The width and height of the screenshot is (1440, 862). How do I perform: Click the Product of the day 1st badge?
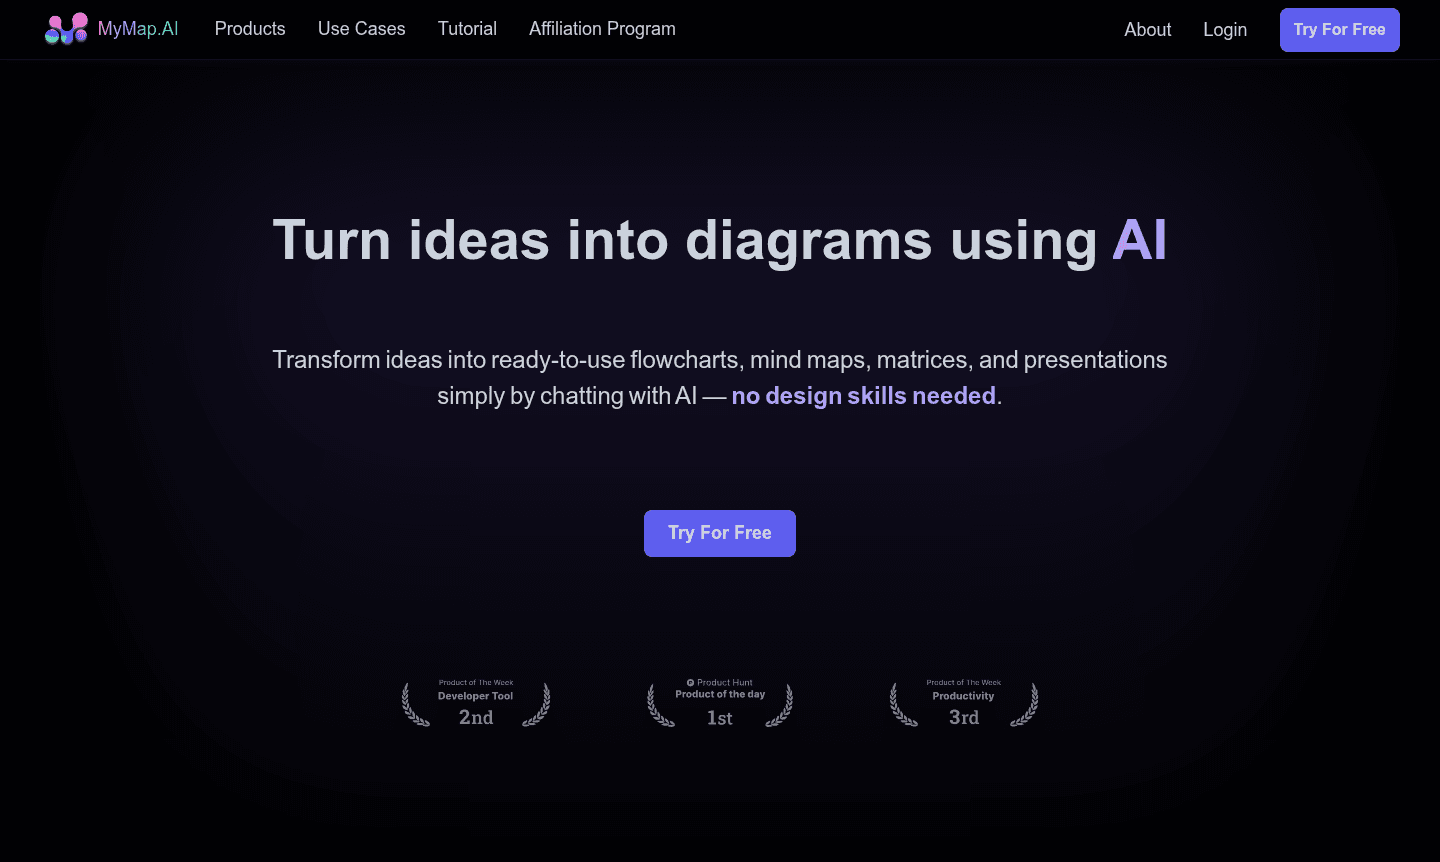point(719,703)
